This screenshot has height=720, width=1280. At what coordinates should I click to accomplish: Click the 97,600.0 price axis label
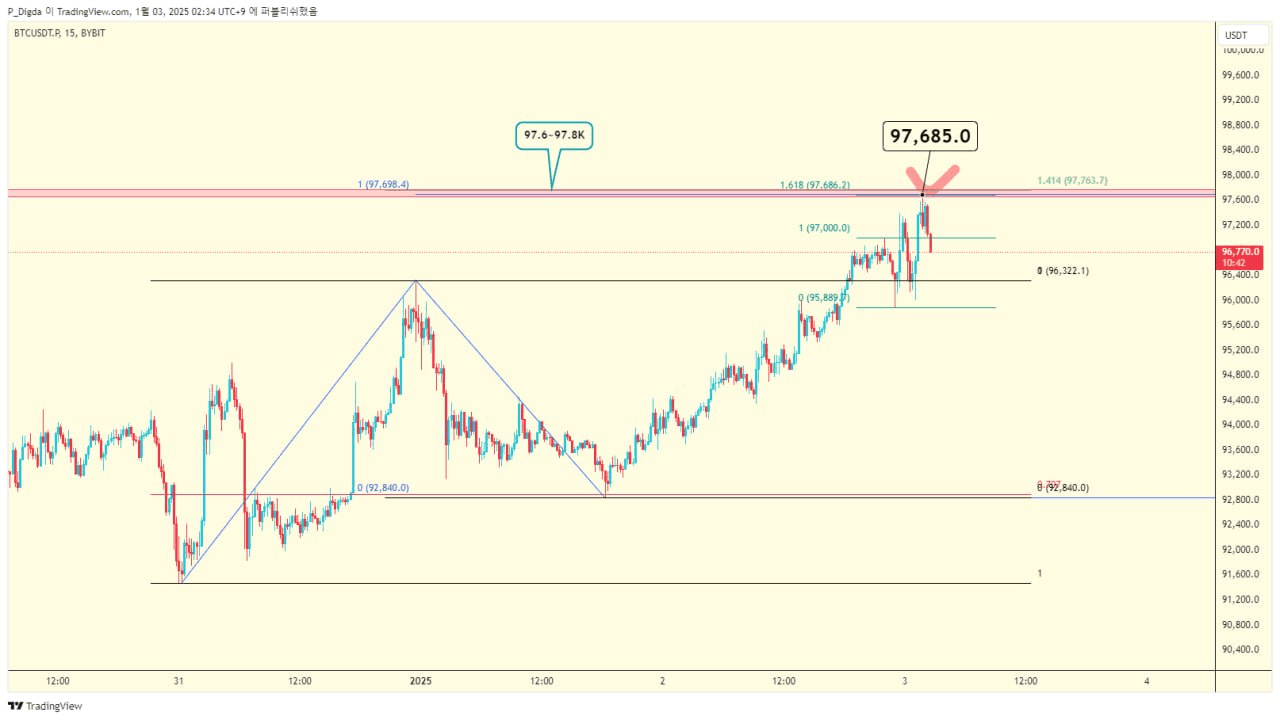click(1238, 200)
